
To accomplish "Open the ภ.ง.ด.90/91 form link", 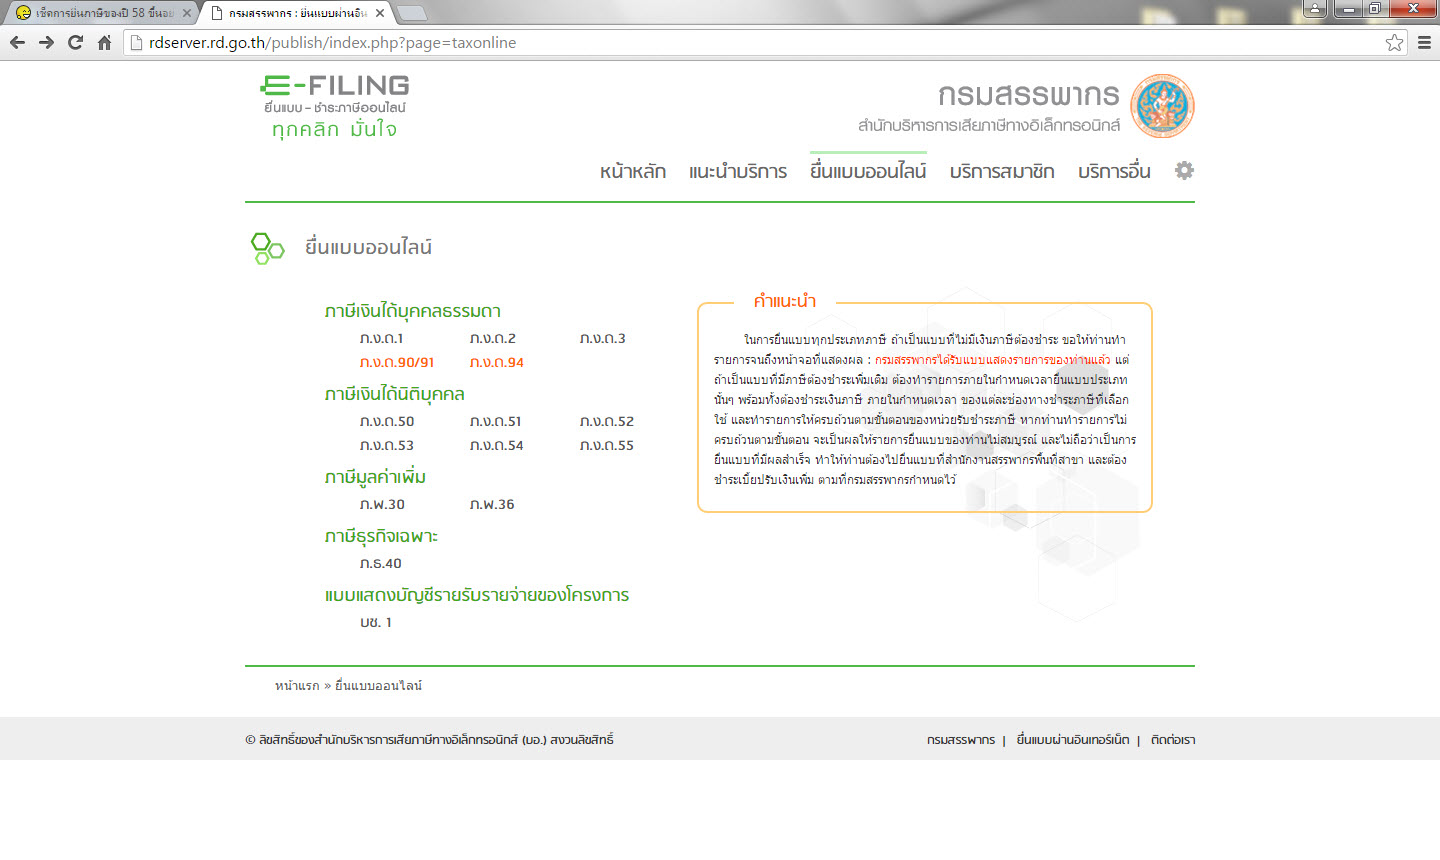I will point(397,362).
